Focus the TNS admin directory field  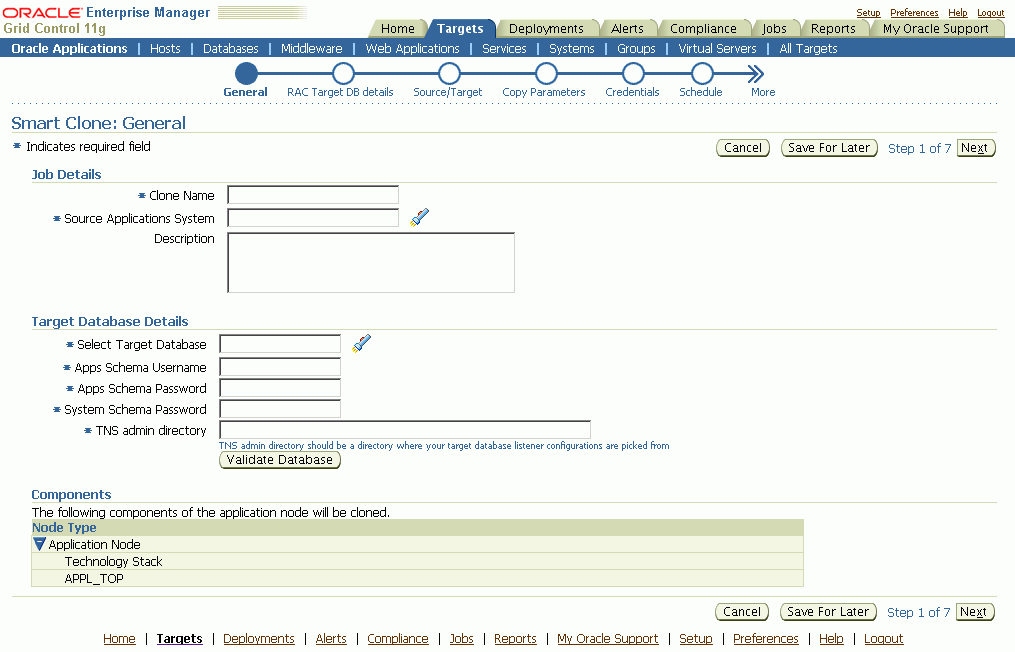coord(405,430)
